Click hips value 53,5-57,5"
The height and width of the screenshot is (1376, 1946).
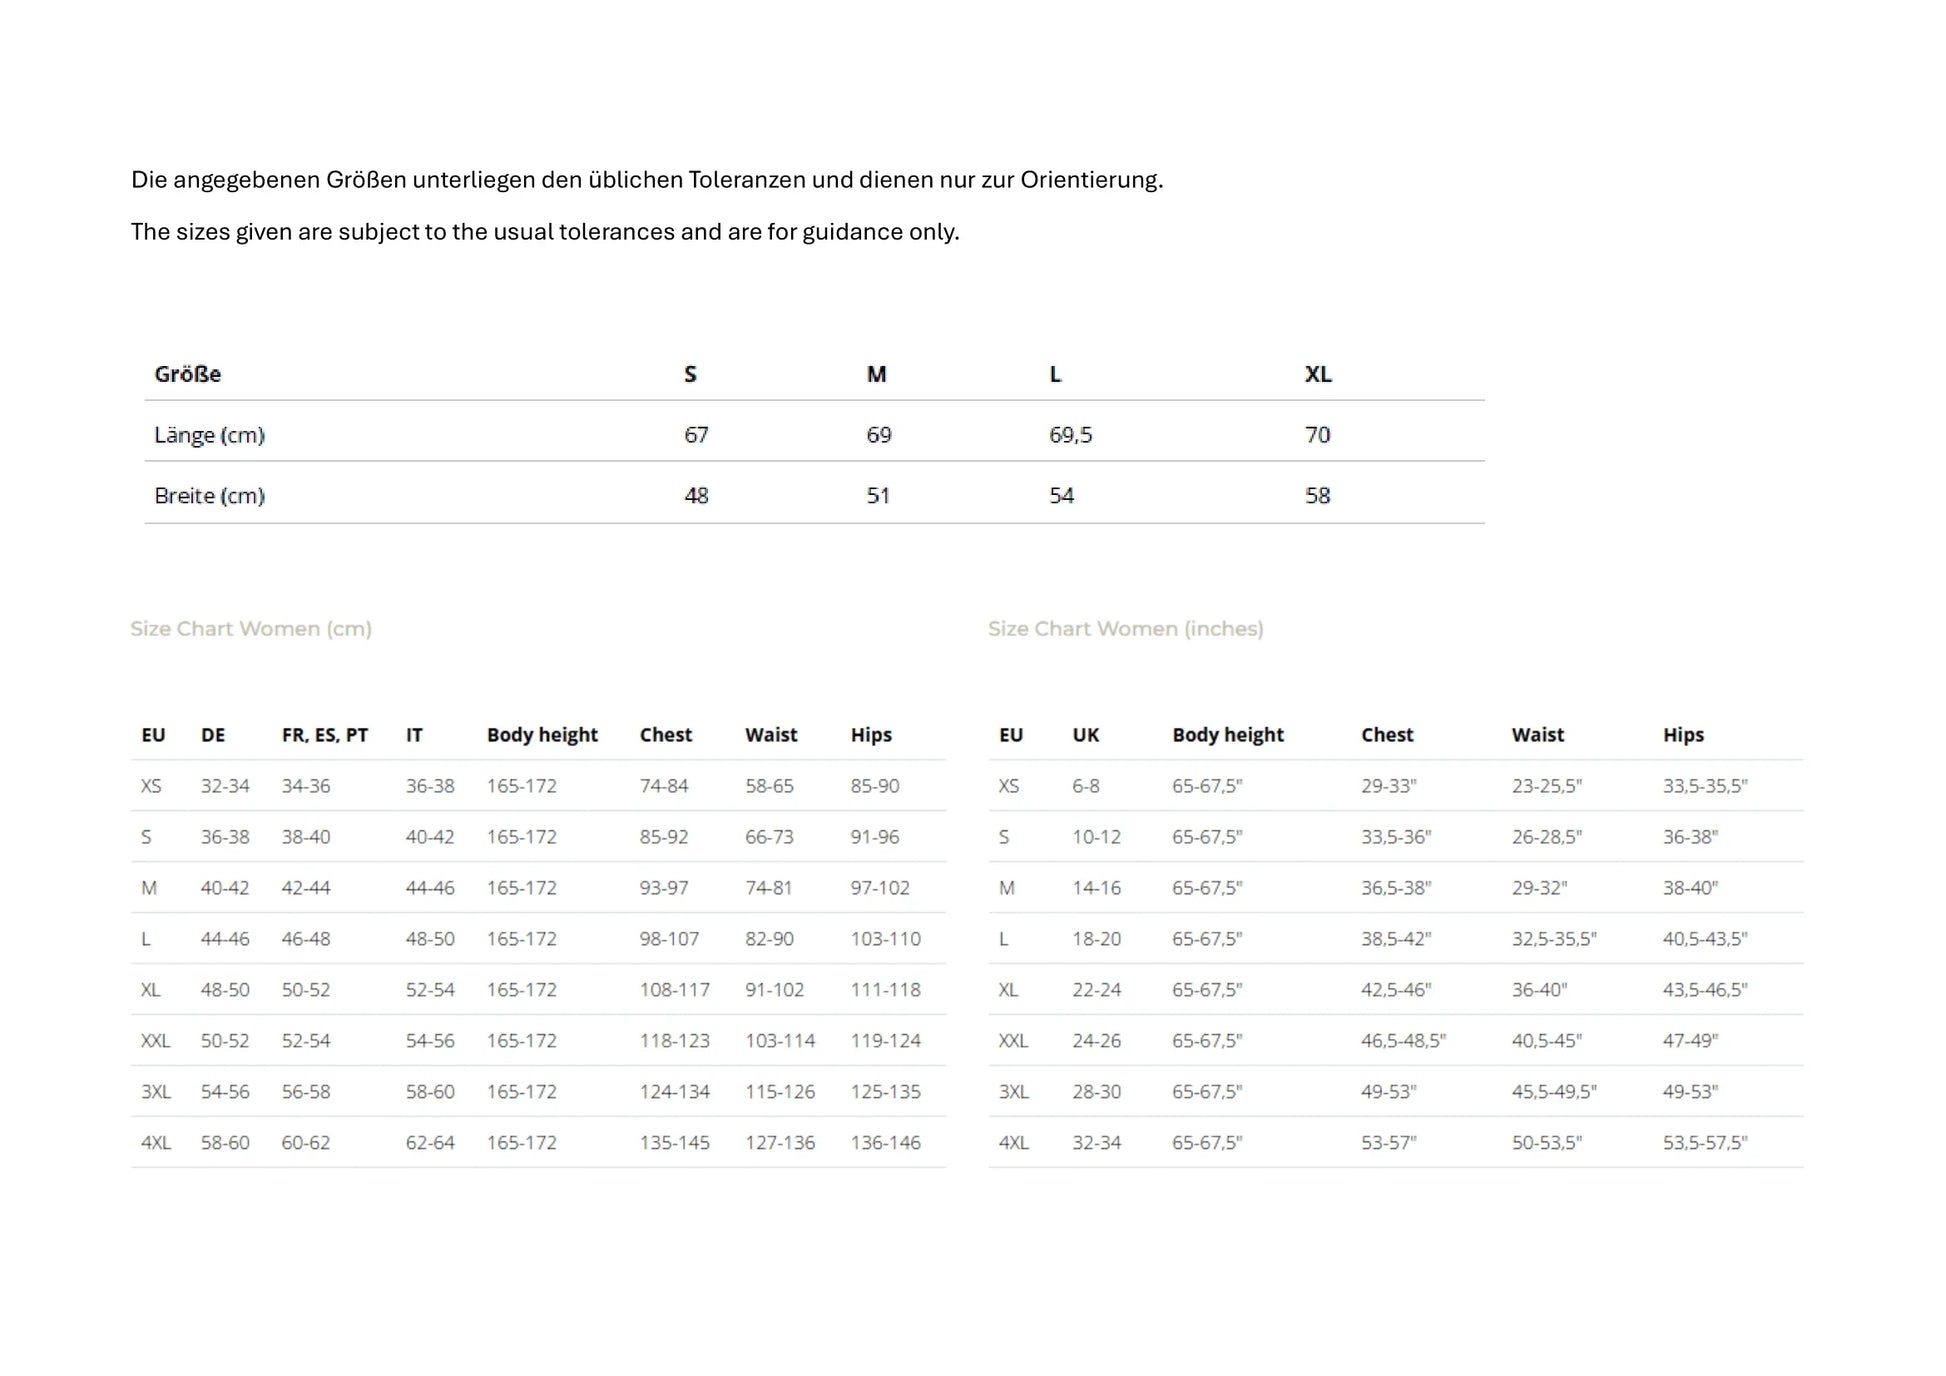pos(1704,1142)
